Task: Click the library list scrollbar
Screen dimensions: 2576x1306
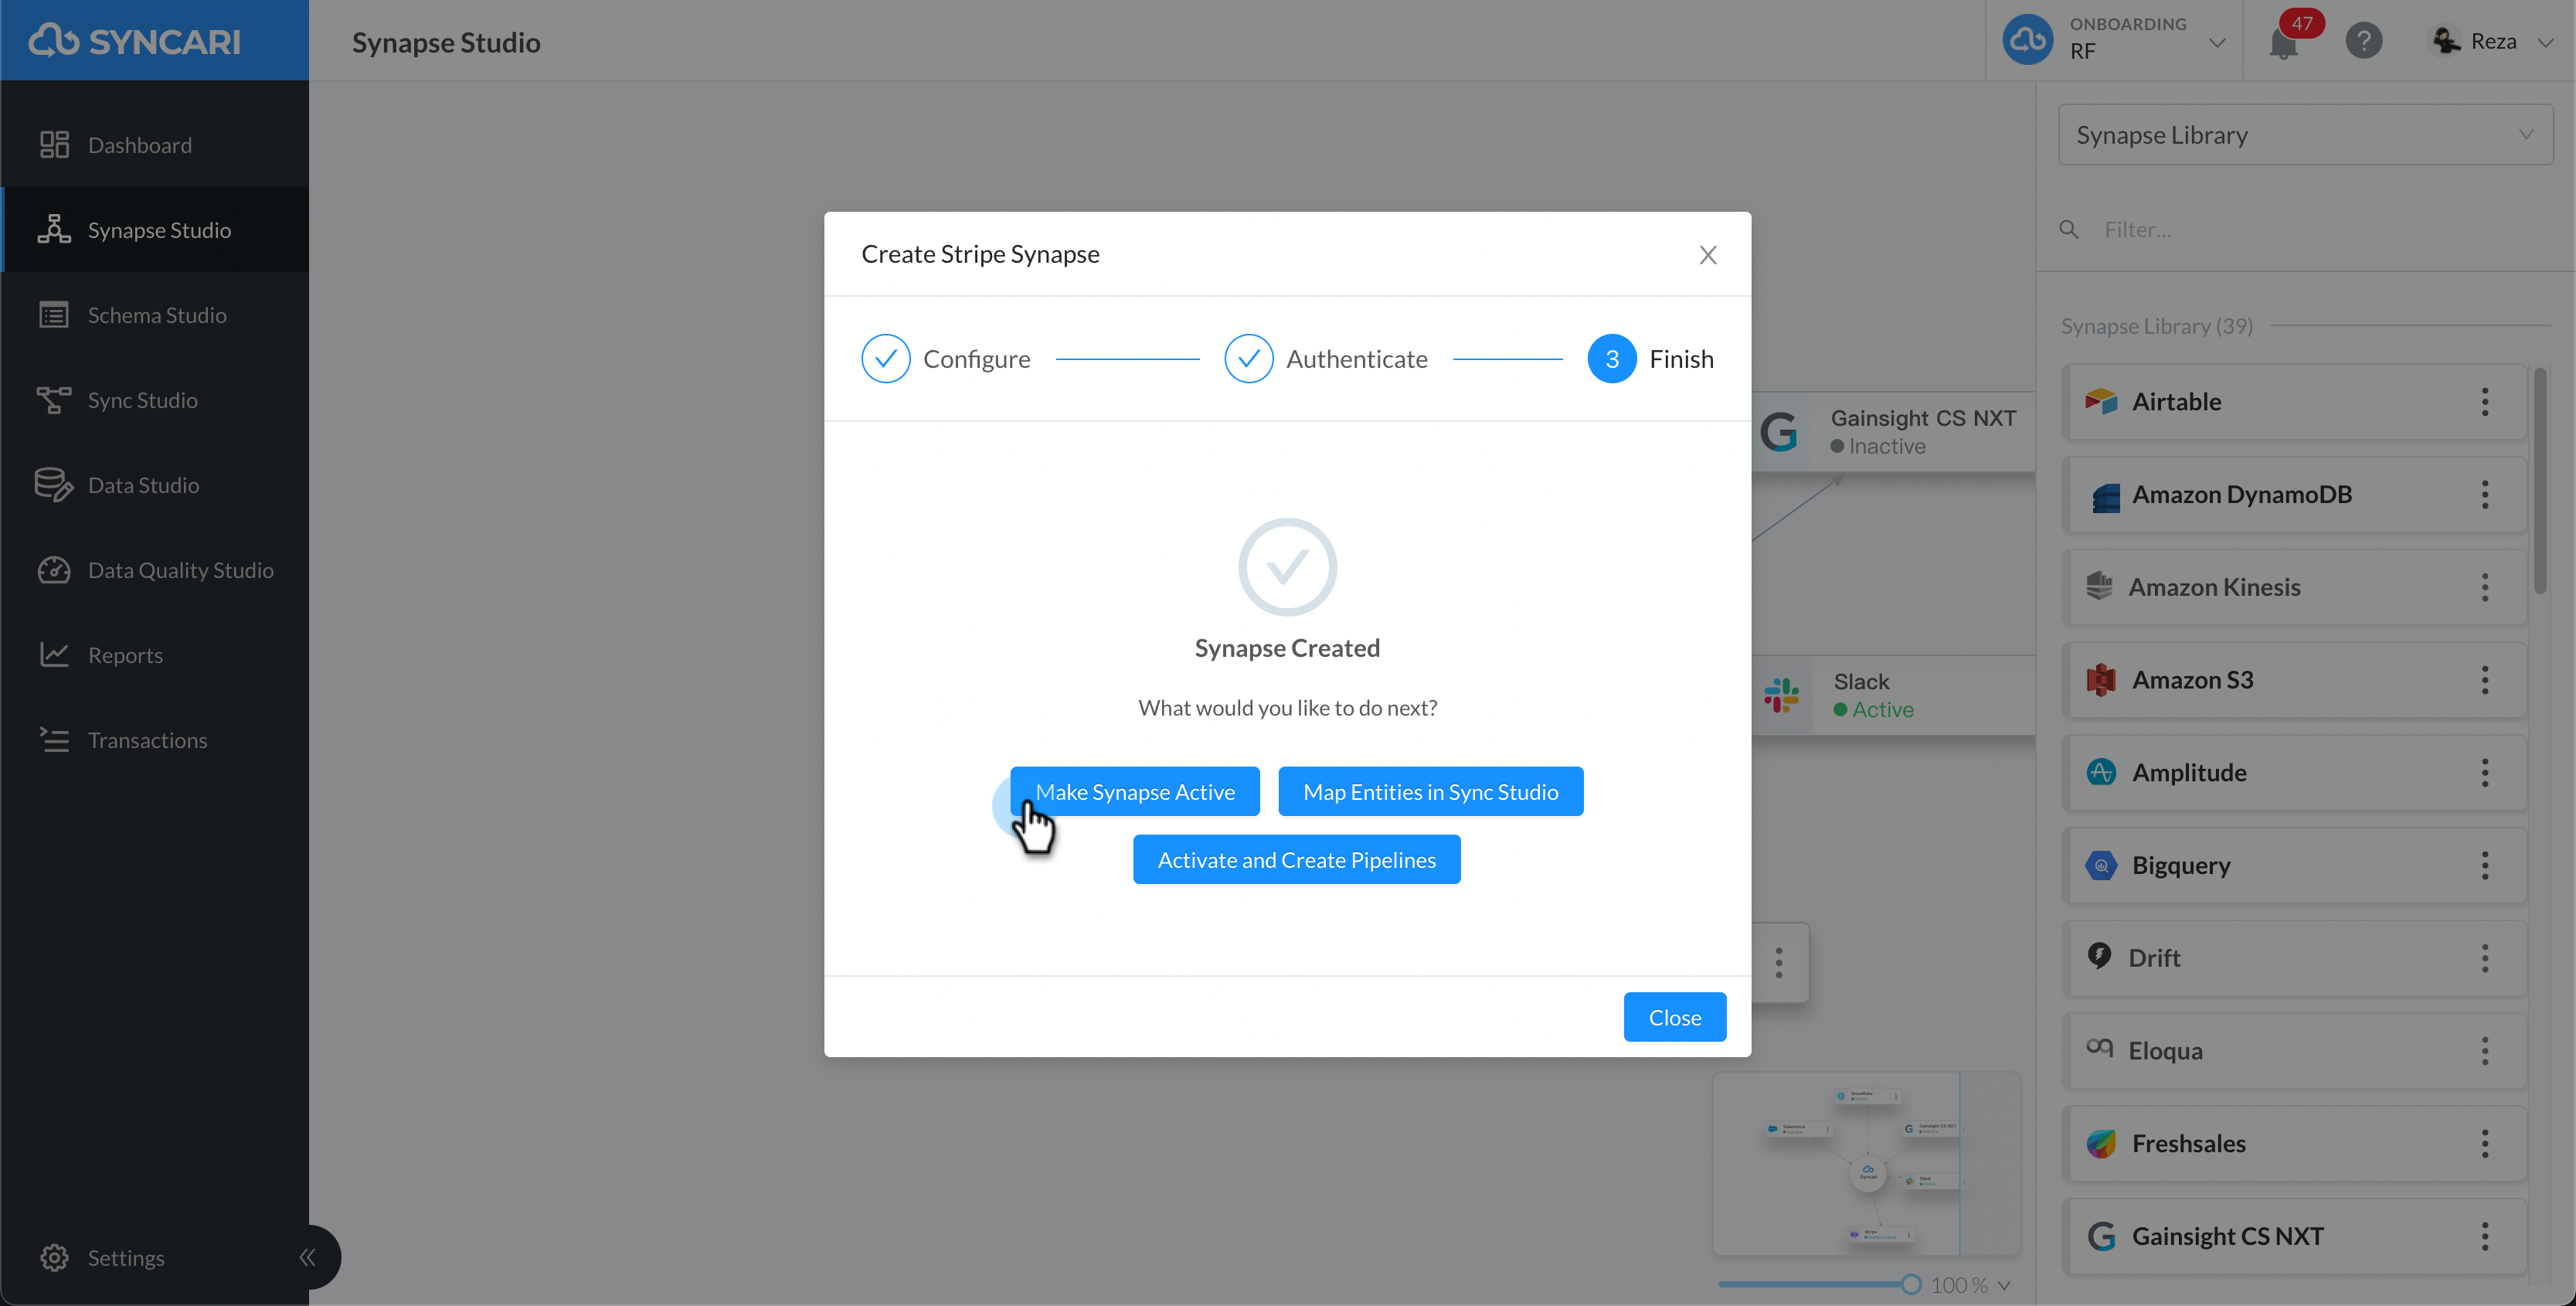Action: [x=2540, y=482]
